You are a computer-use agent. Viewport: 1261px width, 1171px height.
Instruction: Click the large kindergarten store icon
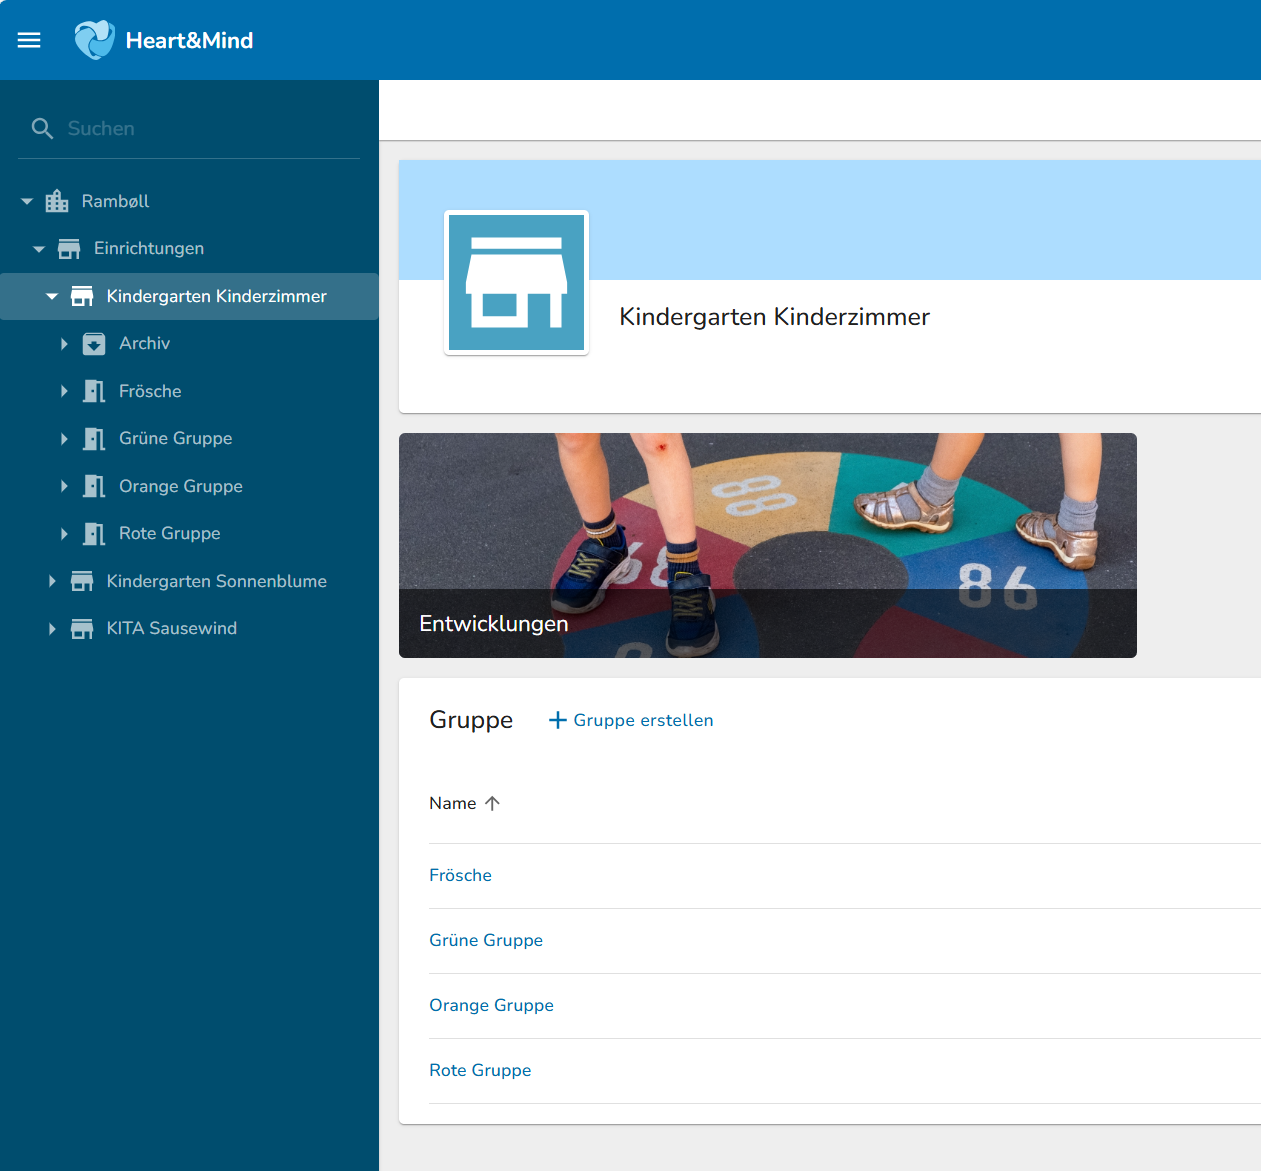click(516, 283)
